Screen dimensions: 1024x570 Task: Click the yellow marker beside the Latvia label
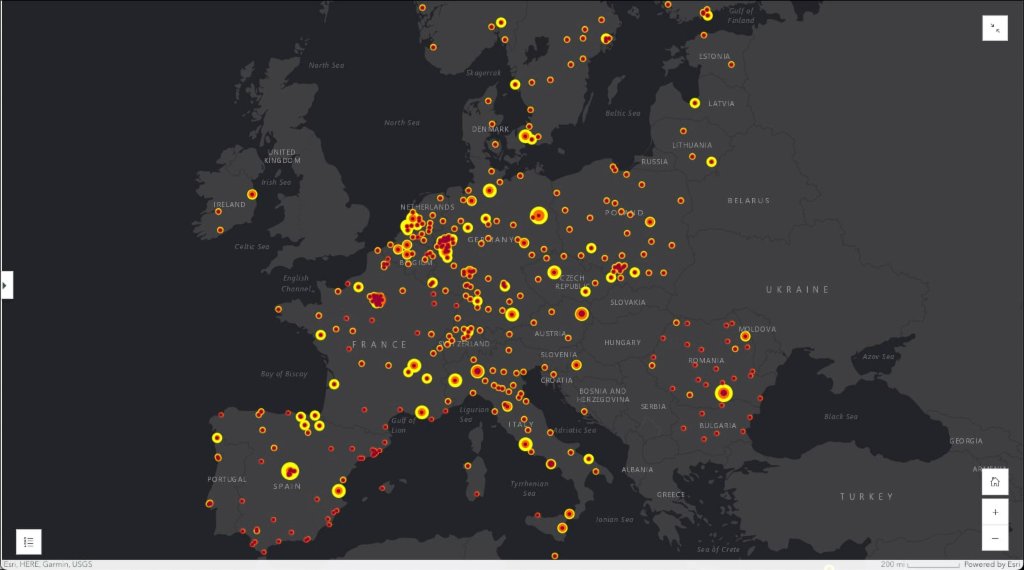tap(695, 103)
